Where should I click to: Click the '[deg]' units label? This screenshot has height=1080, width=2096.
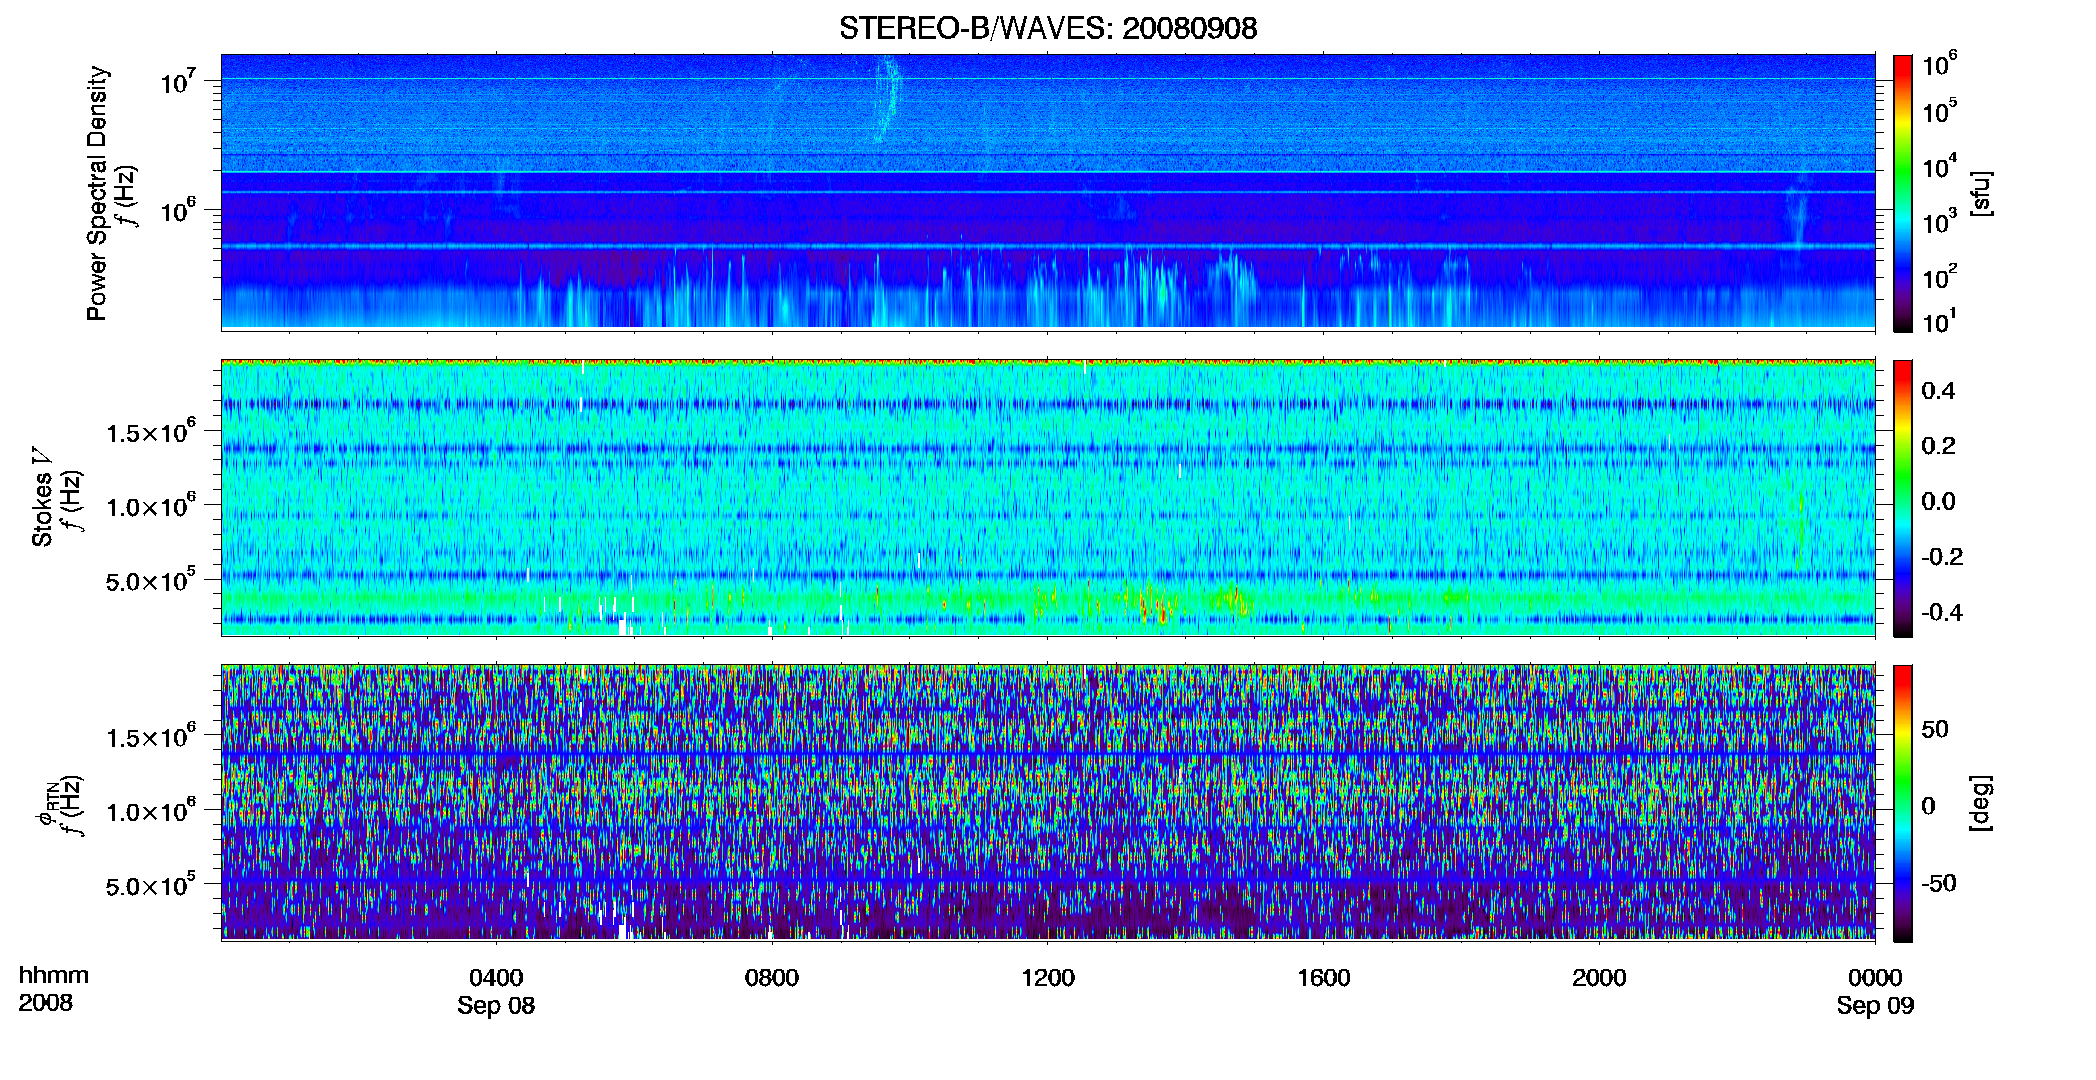(1980, 803)
